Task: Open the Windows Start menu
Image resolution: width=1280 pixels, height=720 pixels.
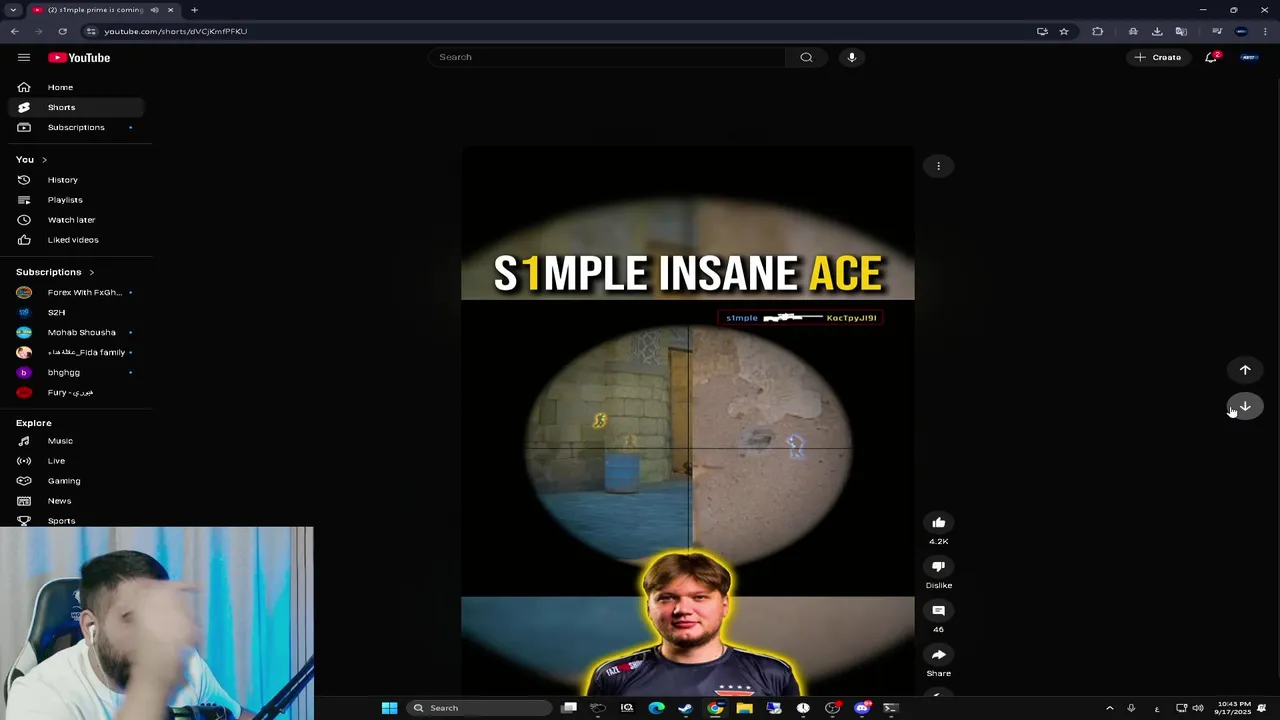Action: (x=389, y=708)
